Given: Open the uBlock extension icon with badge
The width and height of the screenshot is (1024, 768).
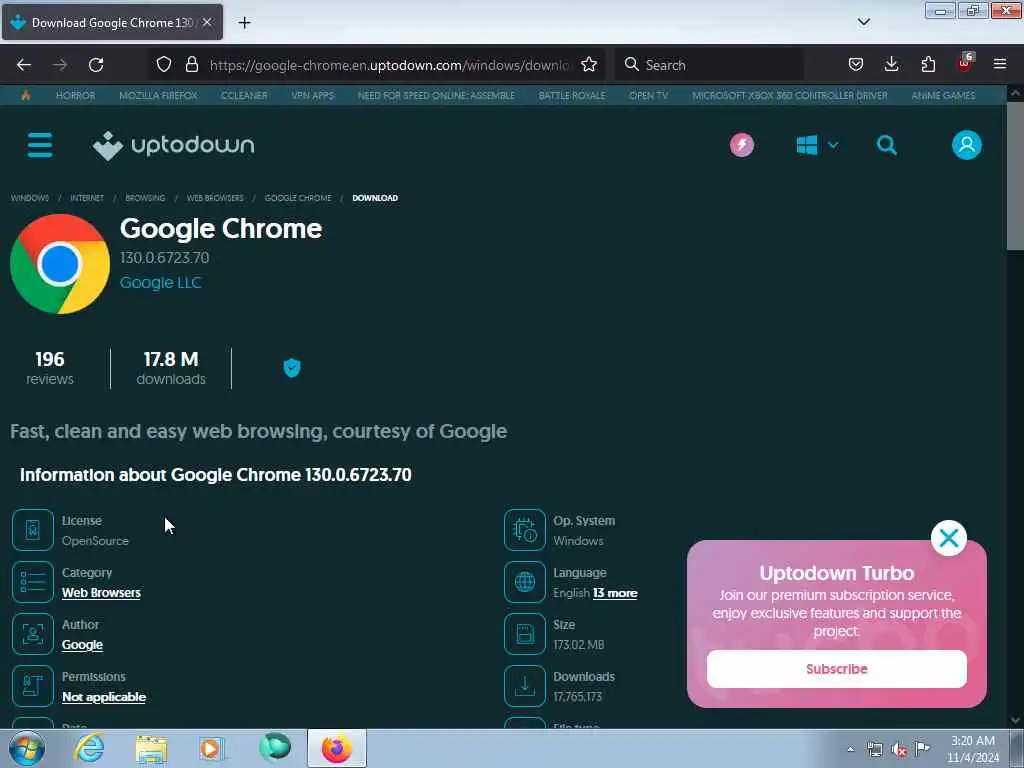Looking at the screenshot, I should click(x=965, y=63).
